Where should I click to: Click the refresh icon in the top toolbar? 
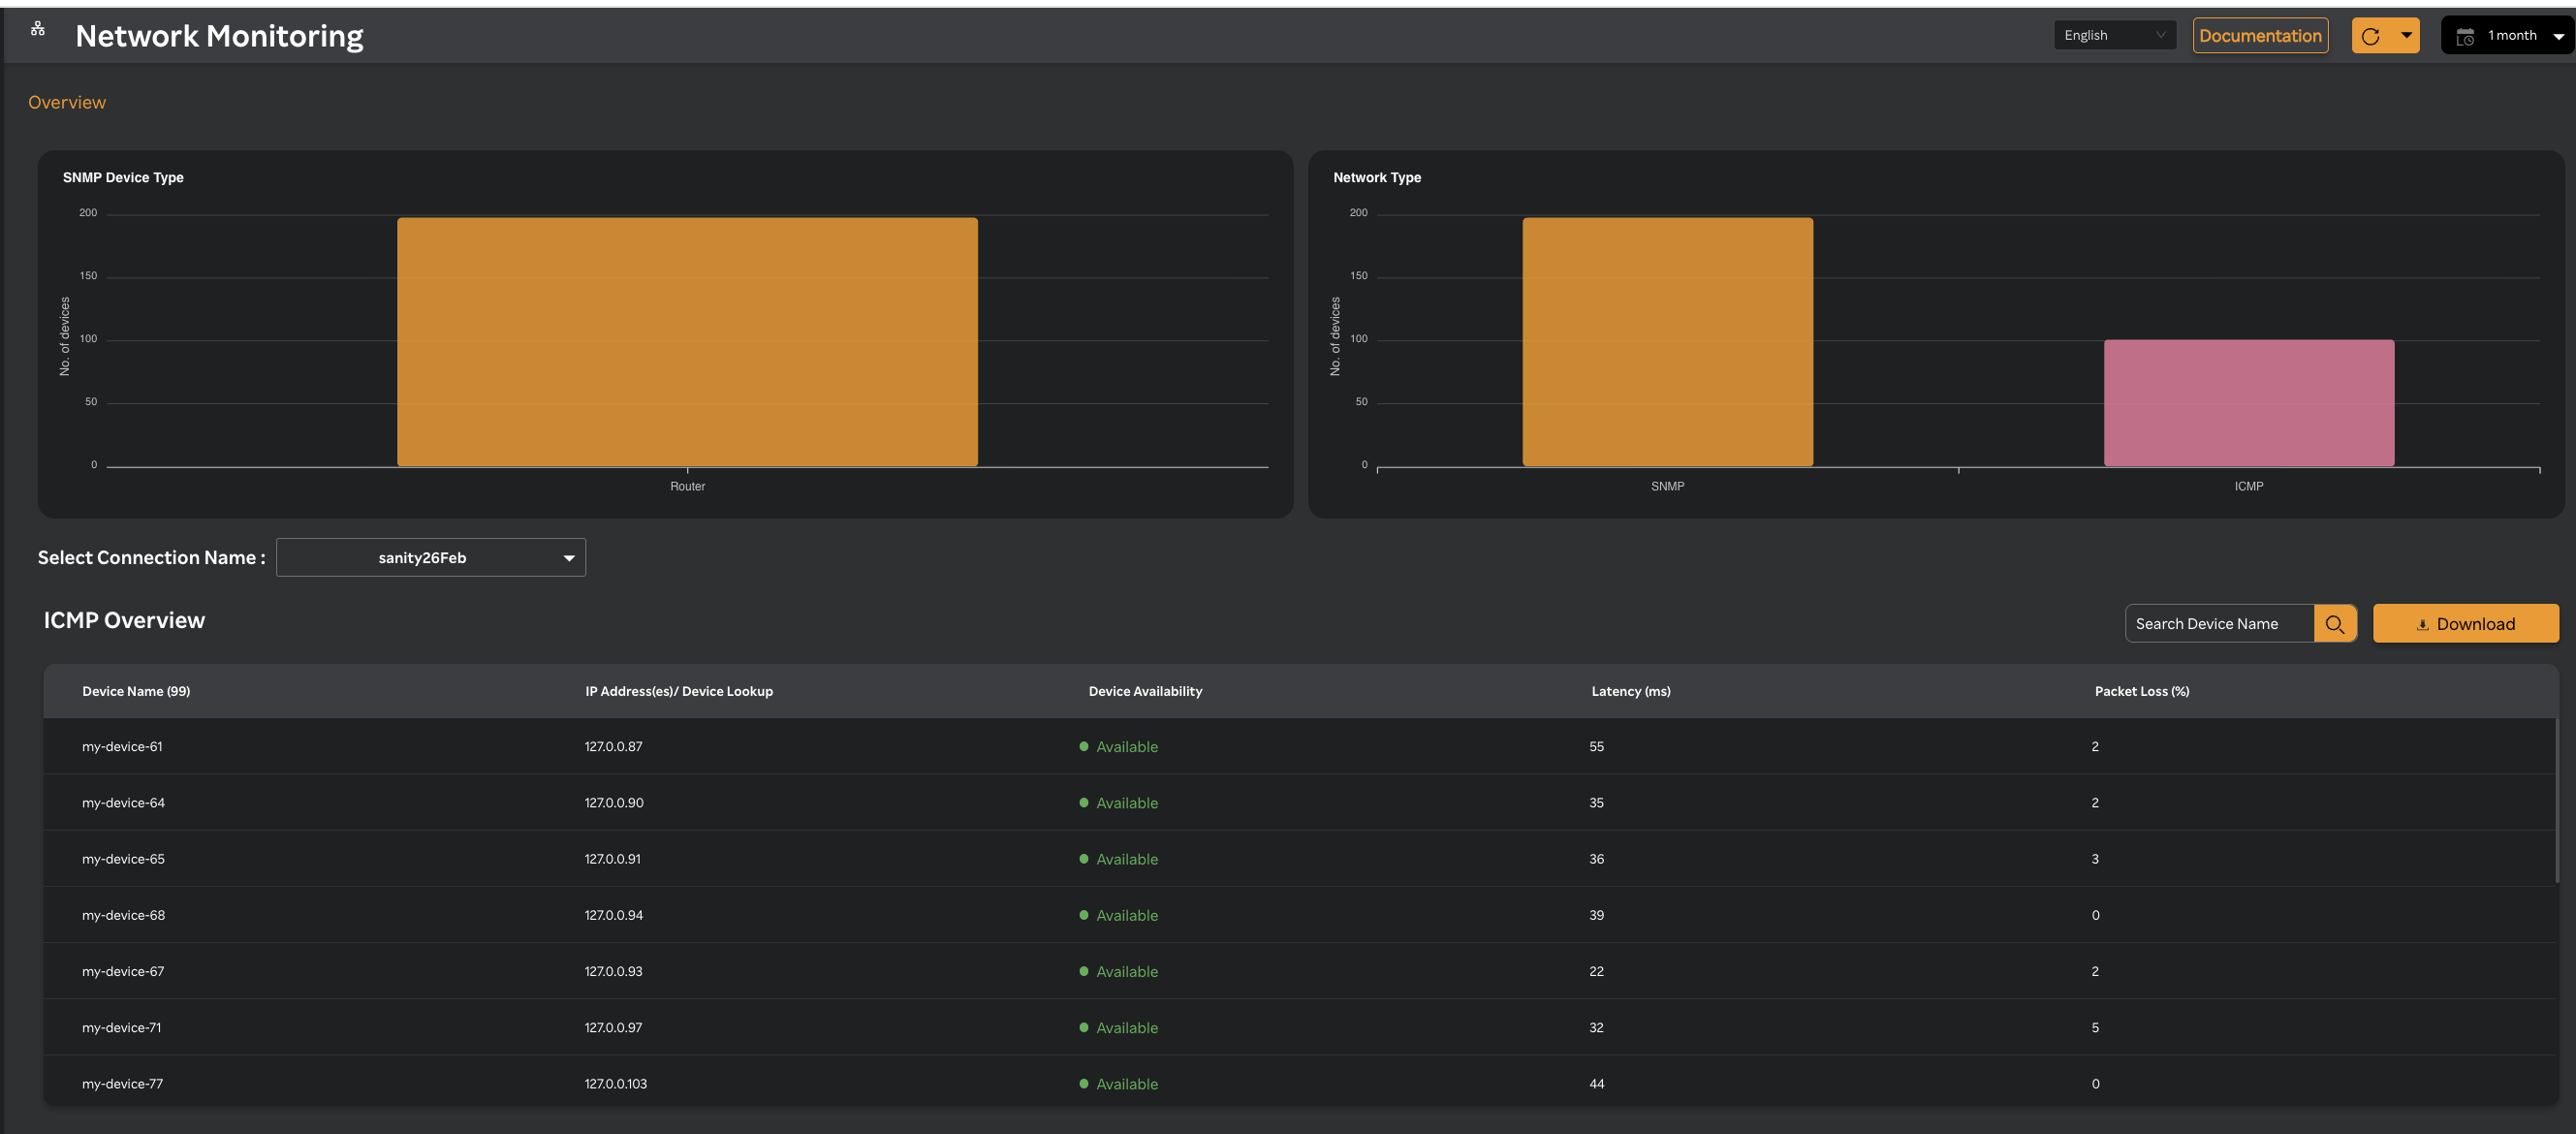[2372, 35]
